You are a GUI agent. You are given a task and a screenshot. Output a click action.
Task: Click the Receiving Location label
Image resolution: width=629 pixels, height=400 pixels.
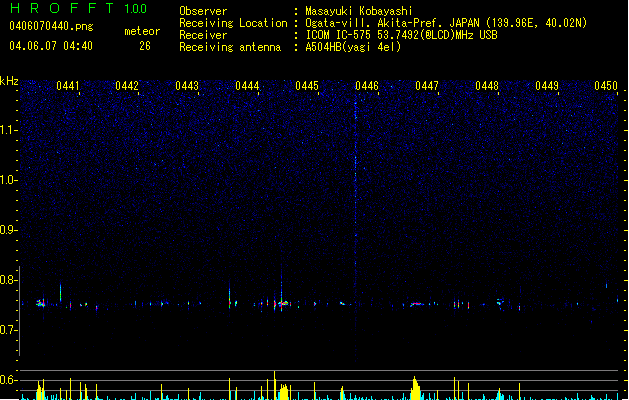233,23
